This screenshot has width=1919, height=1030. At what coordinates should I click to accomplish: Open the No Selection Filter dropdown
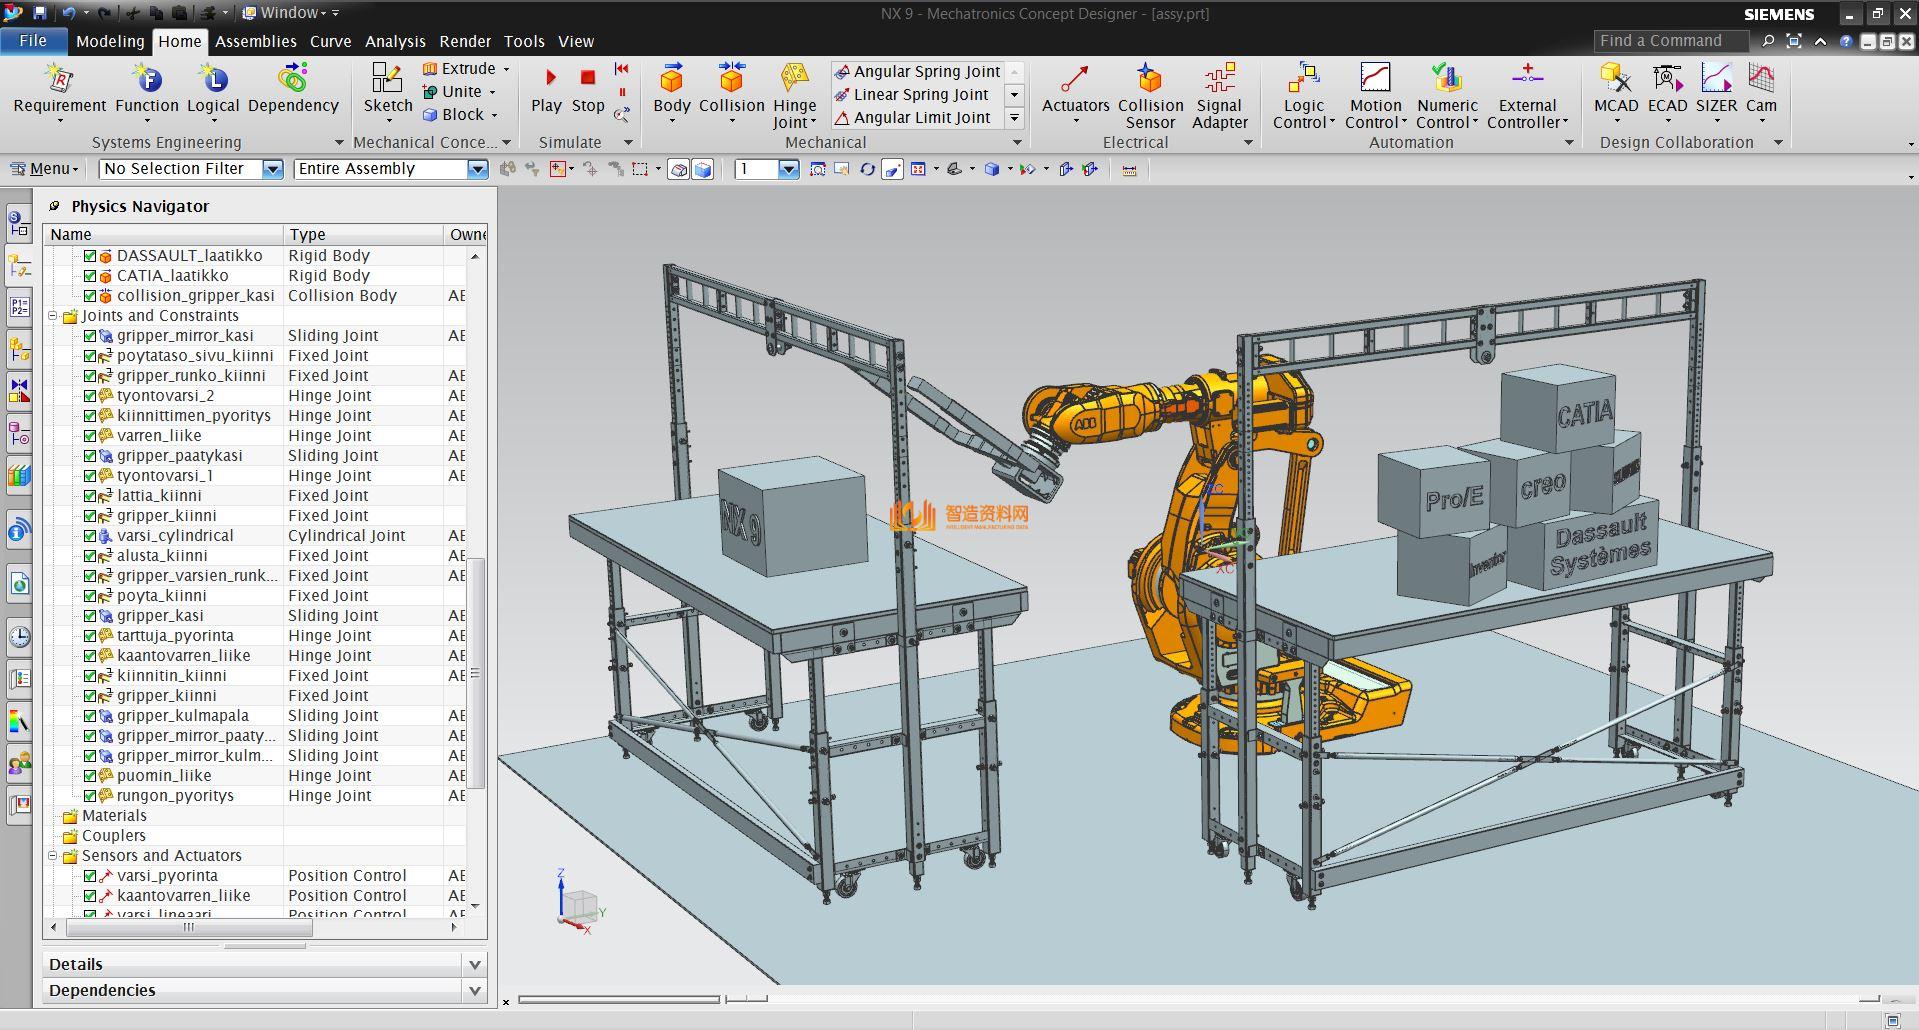[272, 169]
